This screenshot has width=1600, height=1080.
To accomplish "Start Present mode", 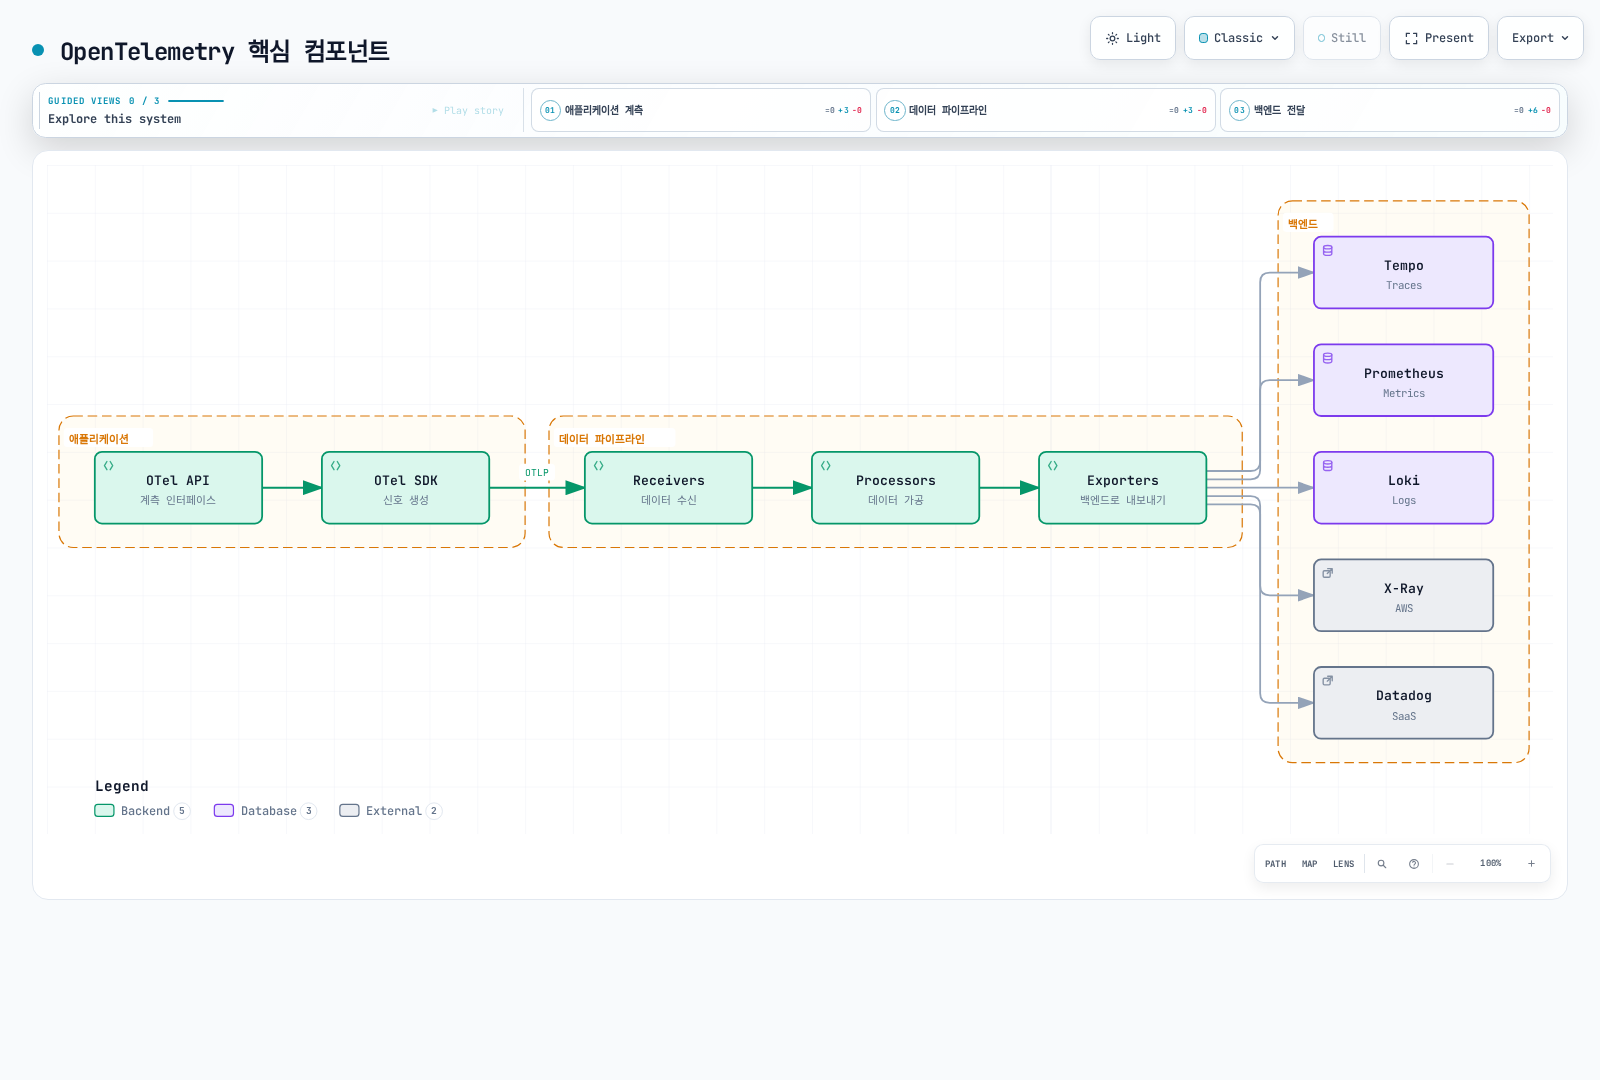I will [1439, 38].
